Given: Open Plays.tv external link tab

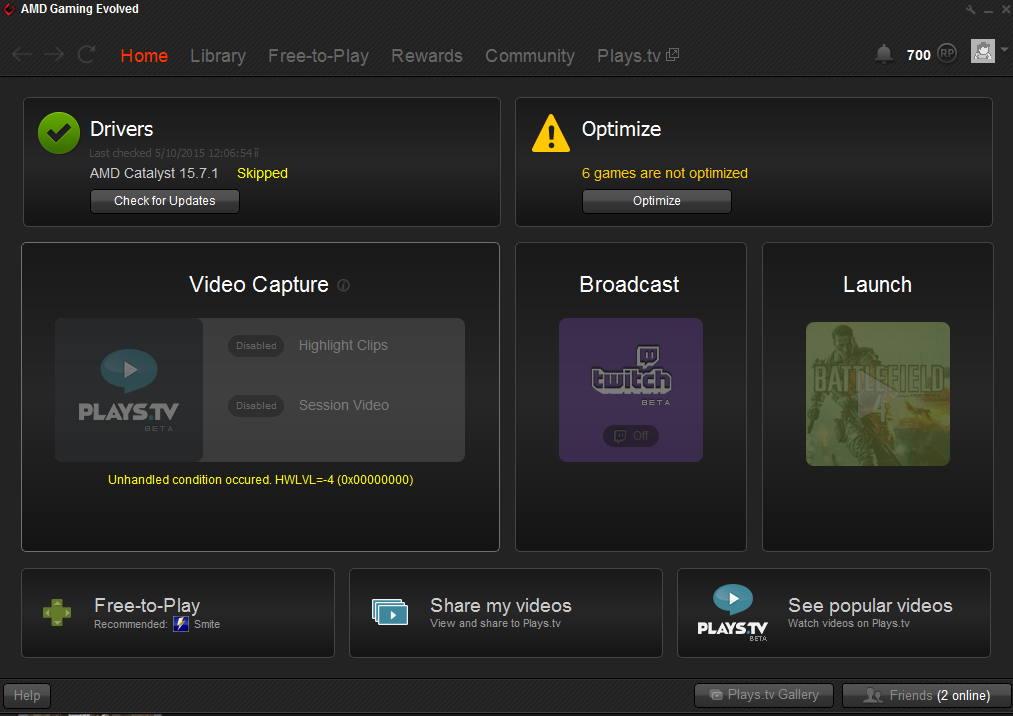Looking at the screenshot, I should click(x=638, y=56).
